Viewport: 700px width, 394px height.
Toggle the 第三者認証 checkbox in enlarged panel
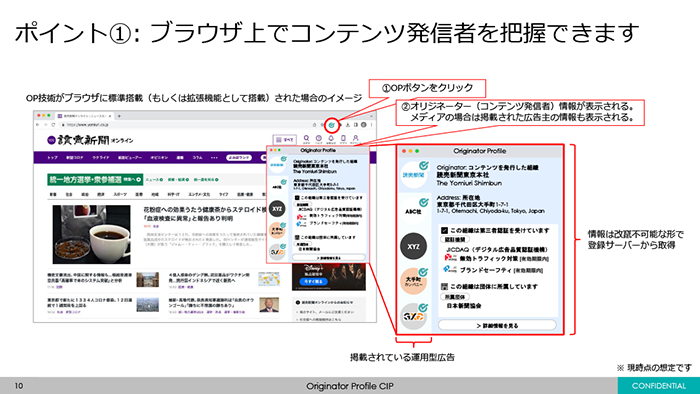(444, 231)
